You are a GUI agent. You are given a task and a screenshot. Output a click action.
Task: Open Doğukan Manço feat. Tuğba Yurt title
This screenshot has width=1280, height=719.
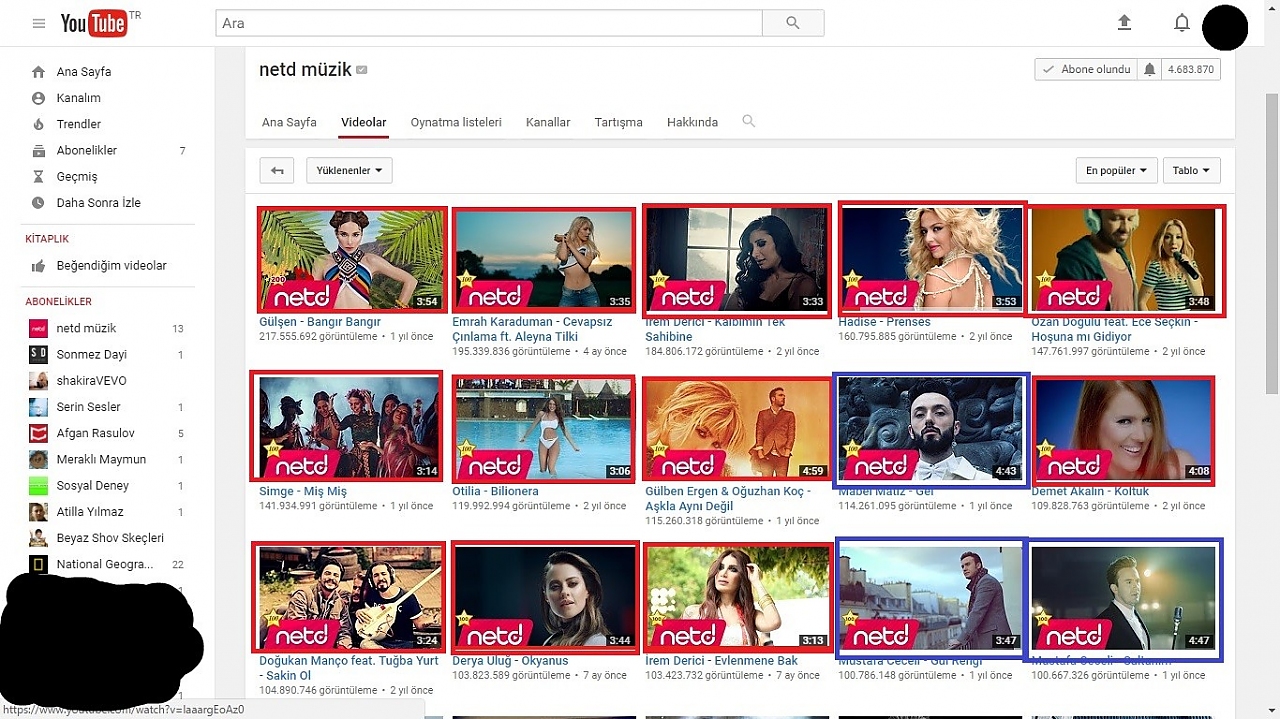(349, 667)
